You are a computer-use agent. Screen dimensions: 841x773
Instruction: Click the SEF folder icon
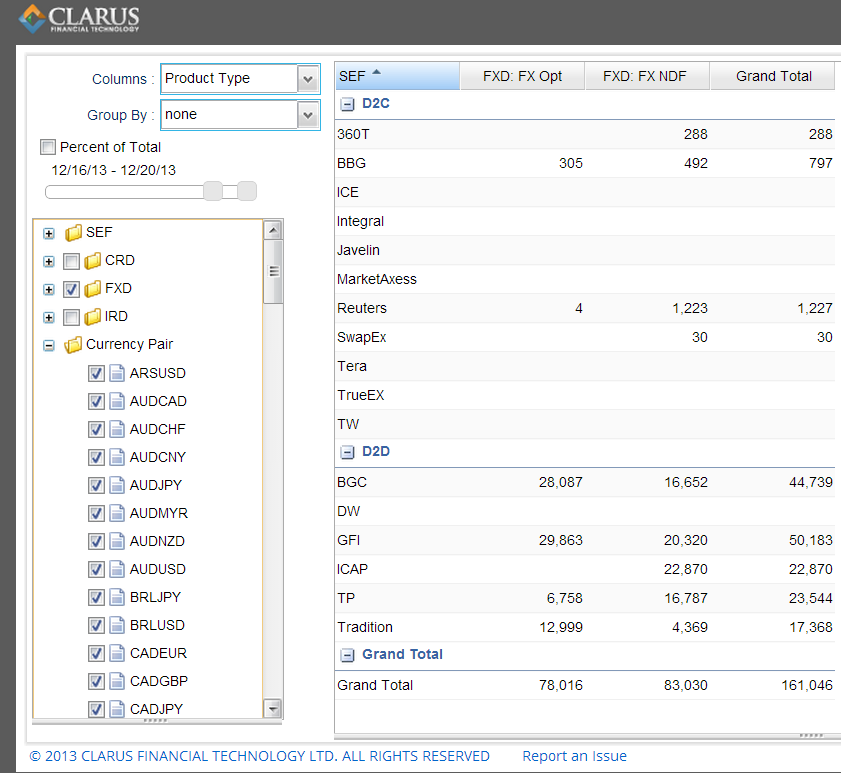pos(73,233)
